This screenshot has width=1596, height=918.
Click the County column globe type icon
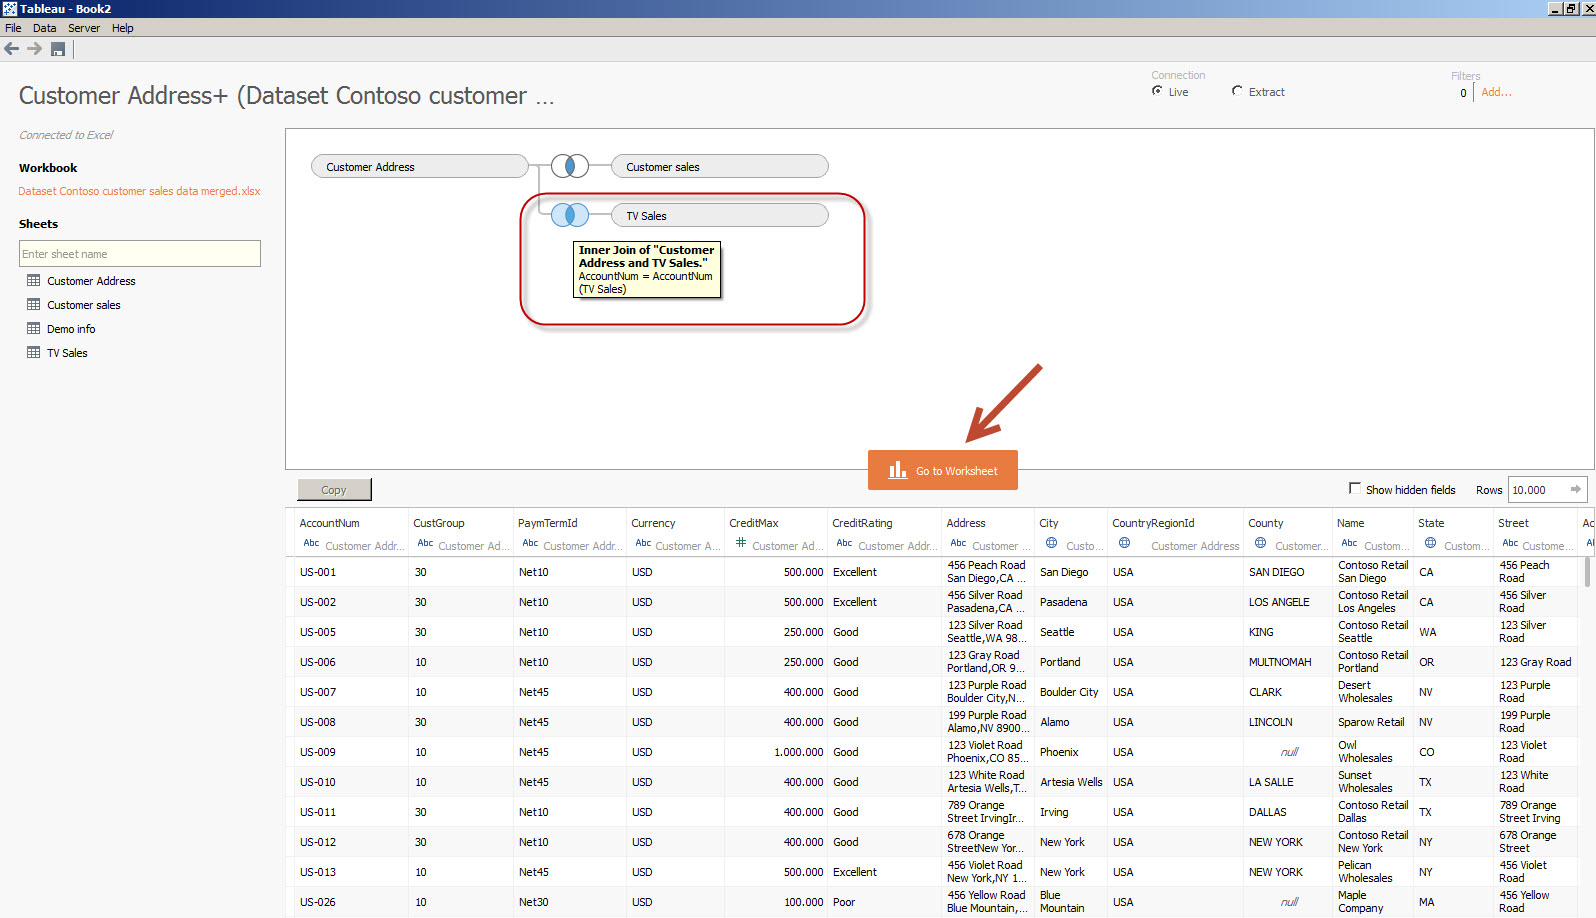(1260, 543)
